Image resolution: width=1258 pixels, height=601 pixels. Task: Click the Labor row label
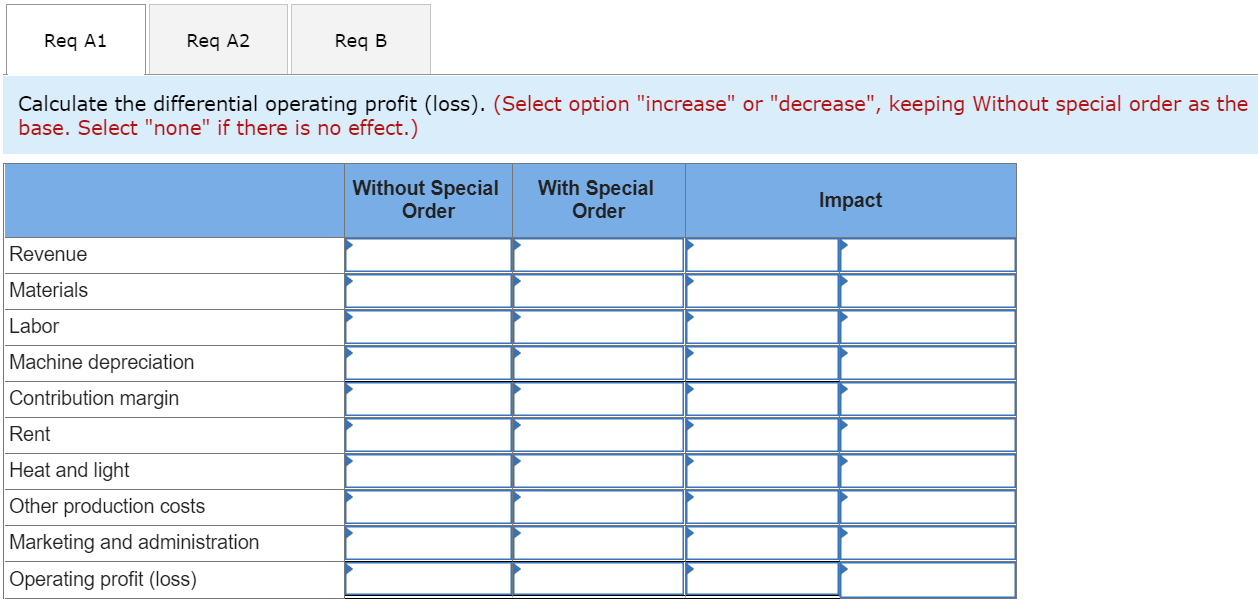tap(34, 327)
